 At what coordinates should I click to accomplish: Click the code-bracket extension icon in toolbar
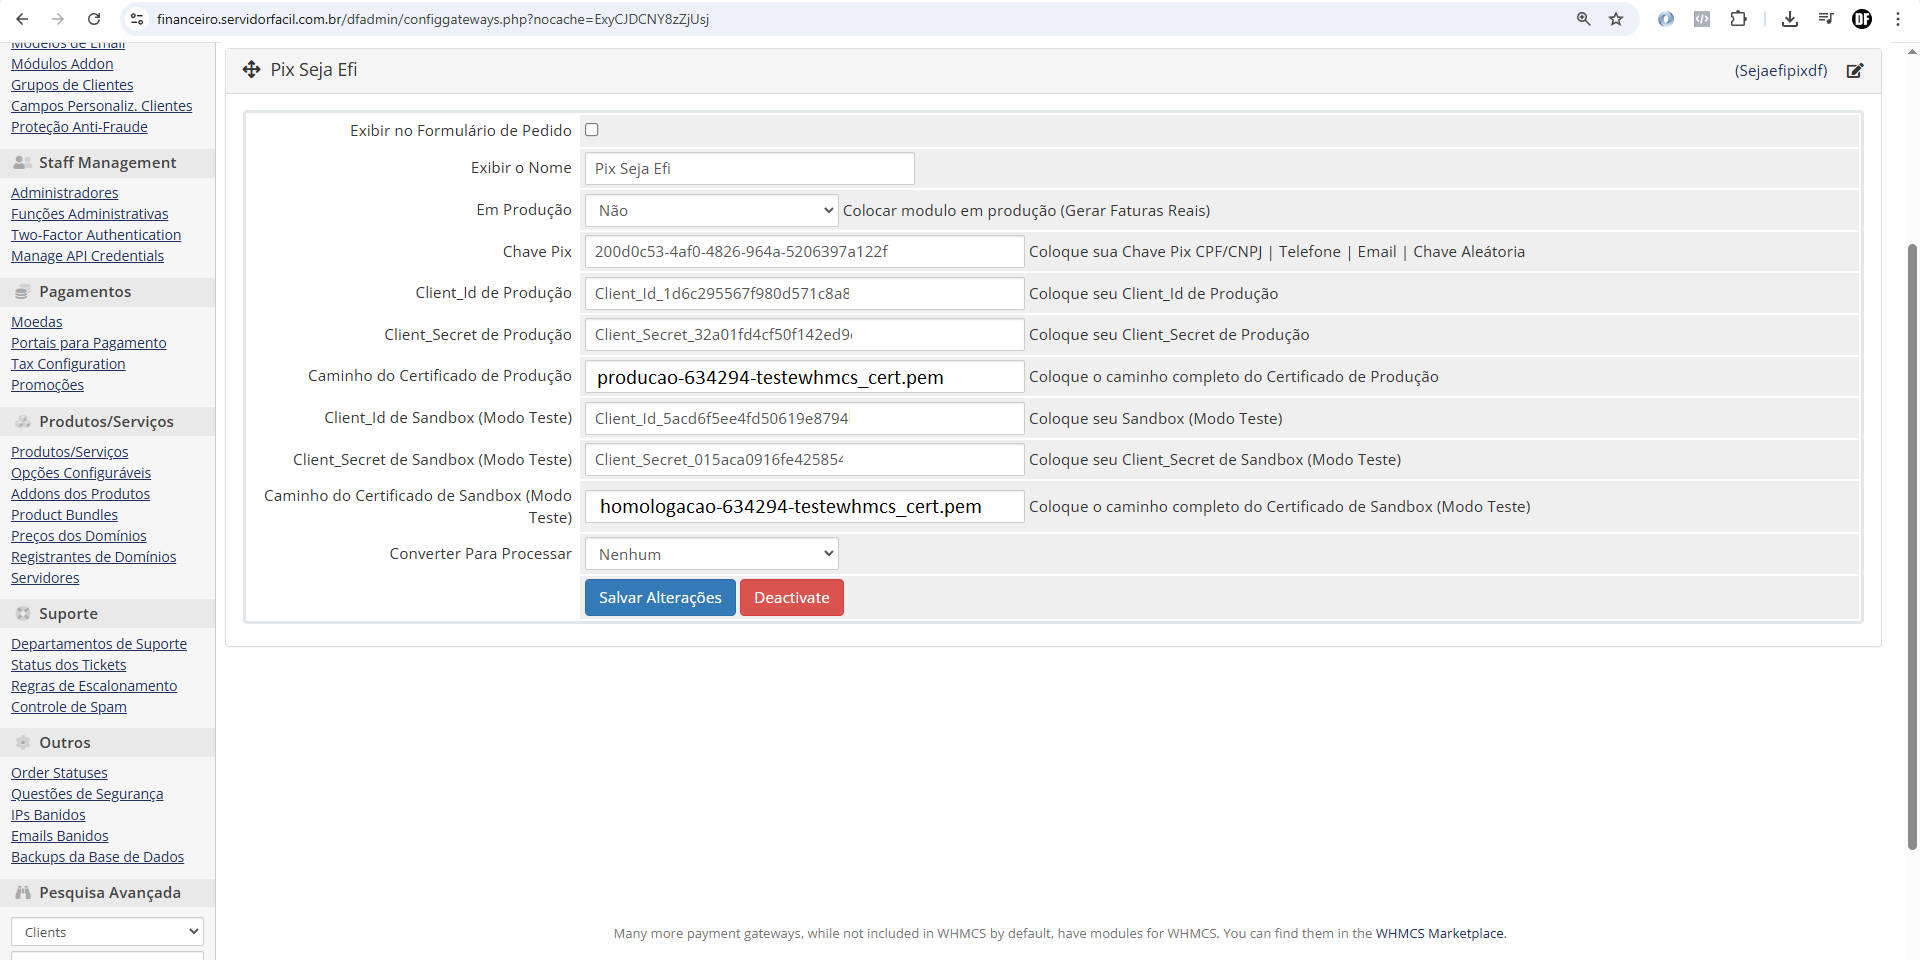(1702, 19)
